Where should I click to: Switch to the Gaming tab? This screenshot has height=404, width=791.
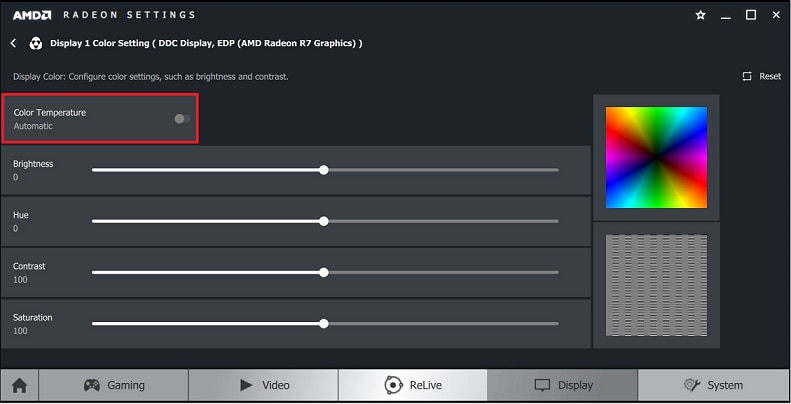pyautogui.click(x=114, y=385)
